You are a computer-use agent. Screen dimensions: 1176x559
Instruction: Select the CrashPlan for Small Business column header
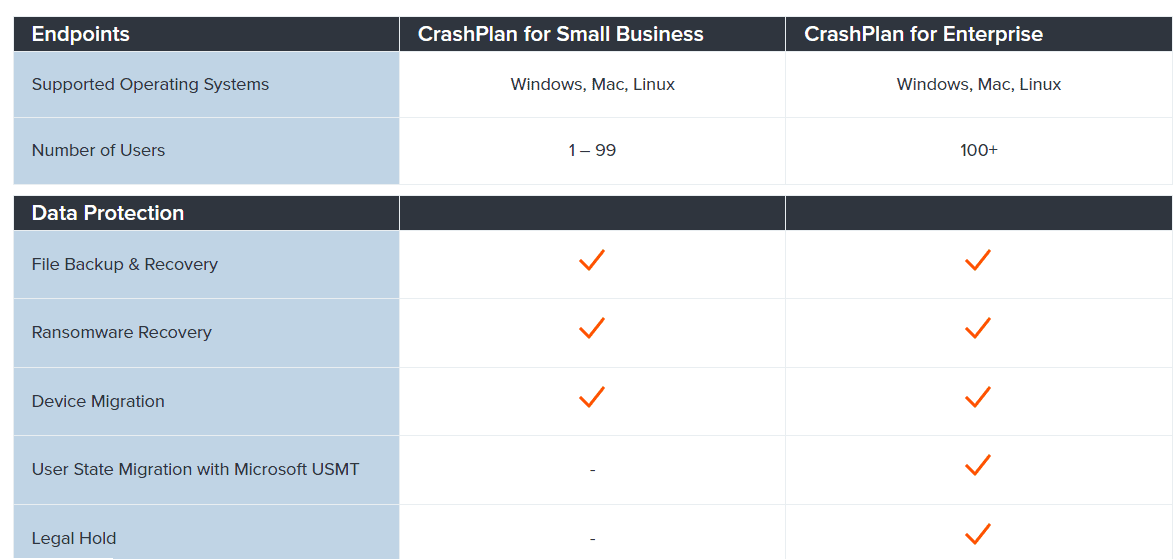point(561,34)
